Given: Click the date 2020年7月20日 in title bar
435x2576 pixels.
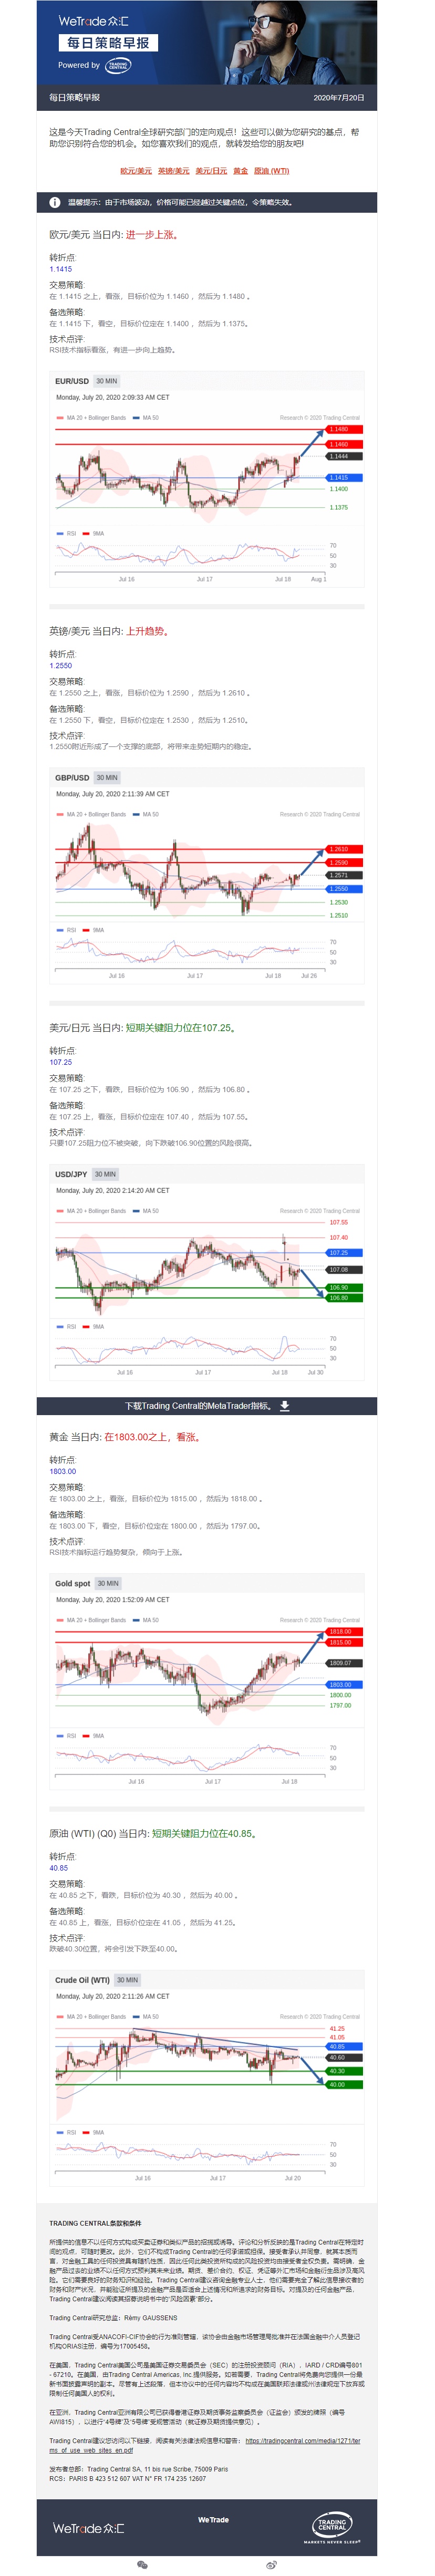Looking at the screenshot, I should (x=339, y=98).
